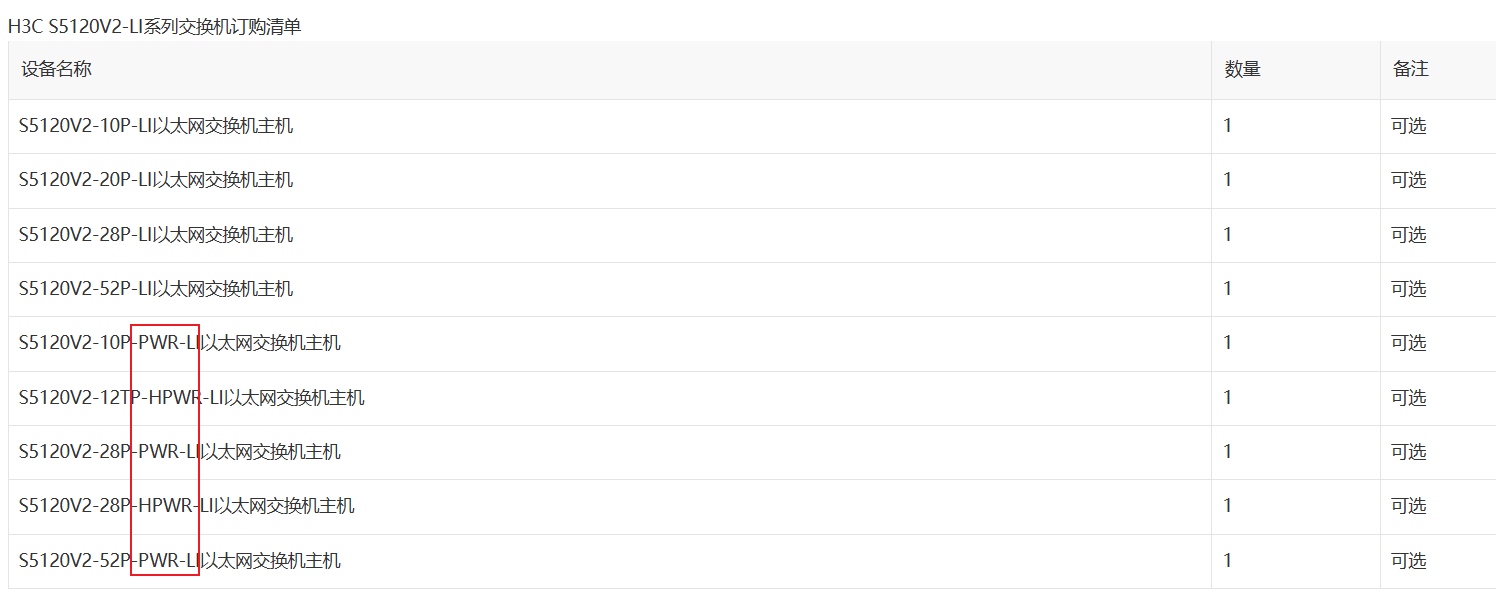This screenshot has height=599, width=1496.
Task: Click the 备注 column header
Action: click(x=1410, y=69)
